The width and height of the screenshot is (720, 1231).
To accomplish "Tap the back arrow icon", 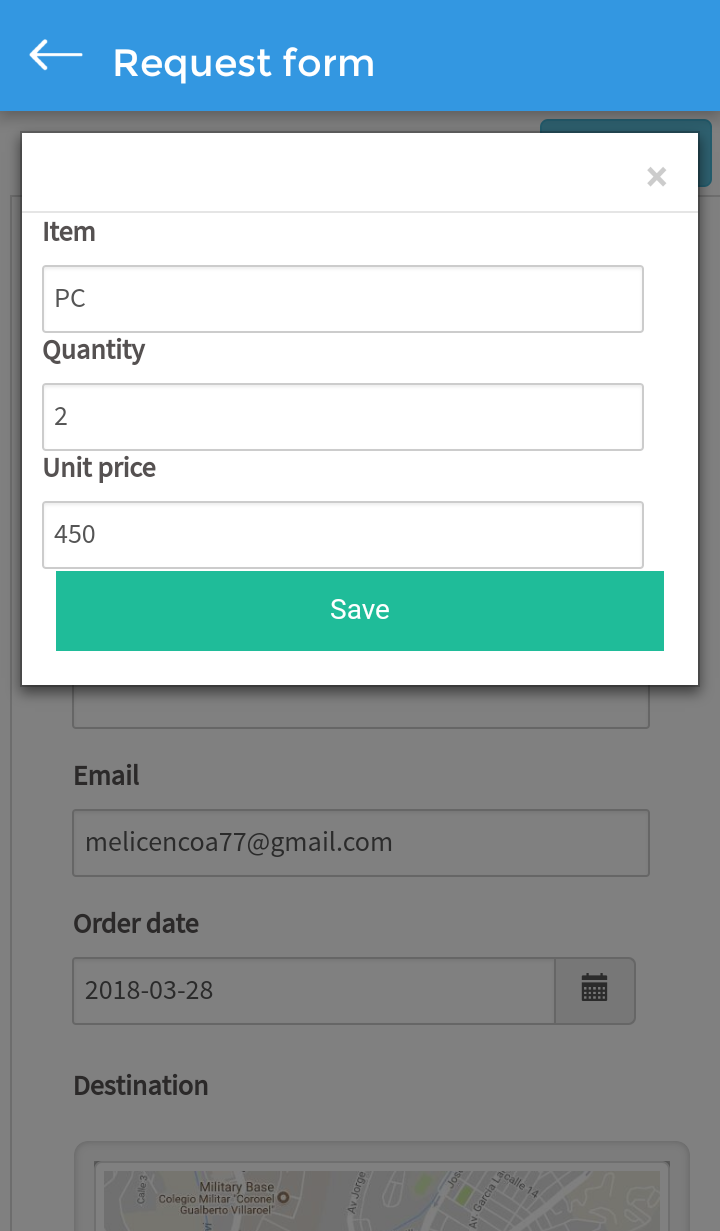I will click(55, 56).
